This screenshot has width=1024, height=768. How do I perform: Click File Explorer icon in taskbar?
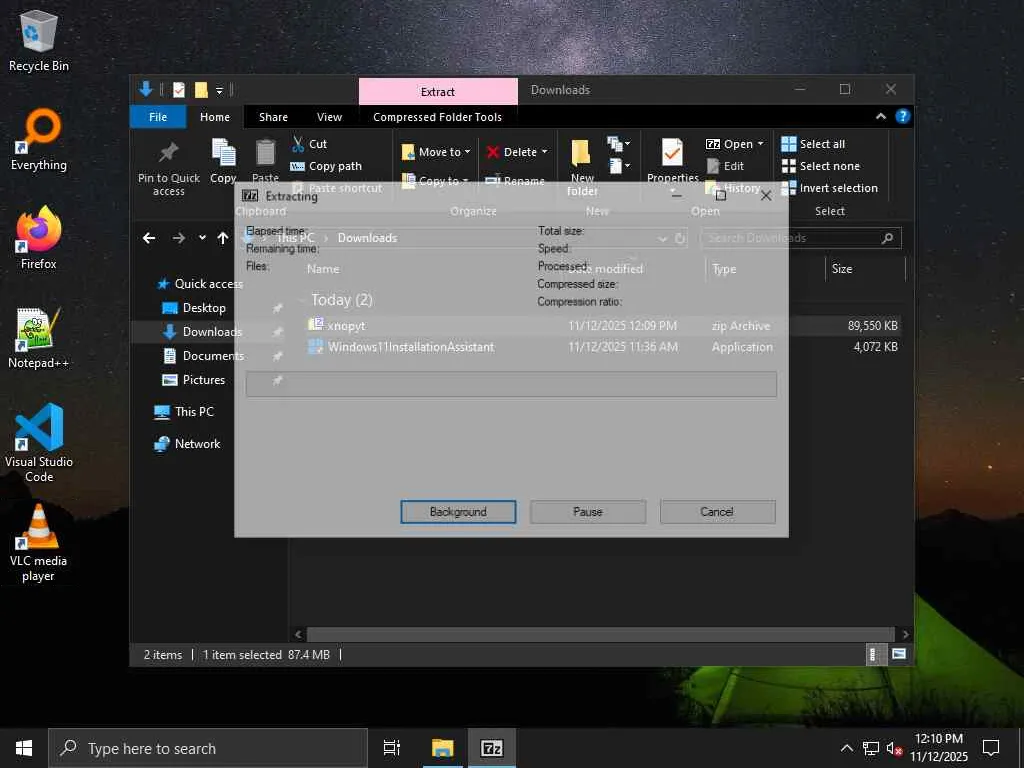click(442, 748)
